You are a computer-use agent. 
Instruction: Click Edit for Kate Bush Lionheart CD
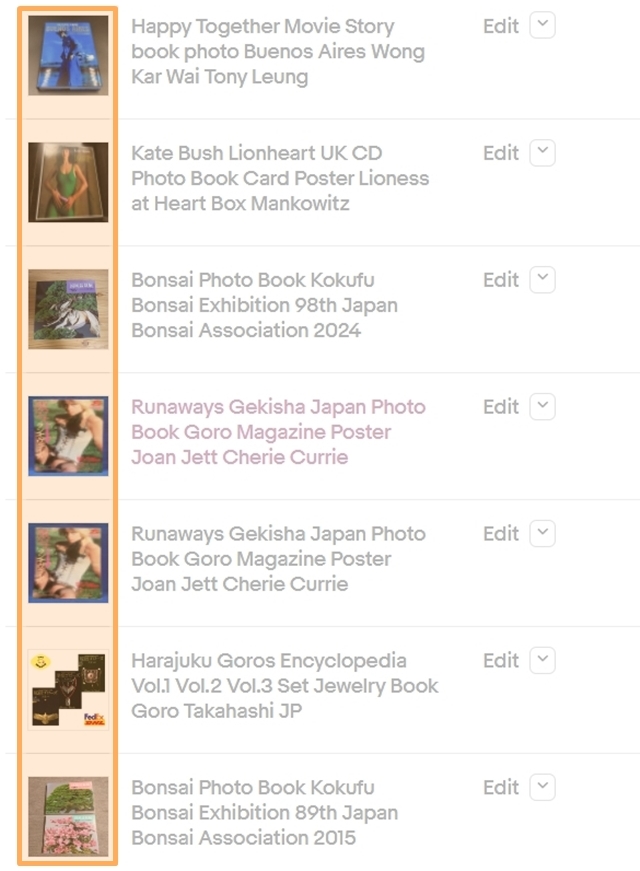(x=501, y=153)
